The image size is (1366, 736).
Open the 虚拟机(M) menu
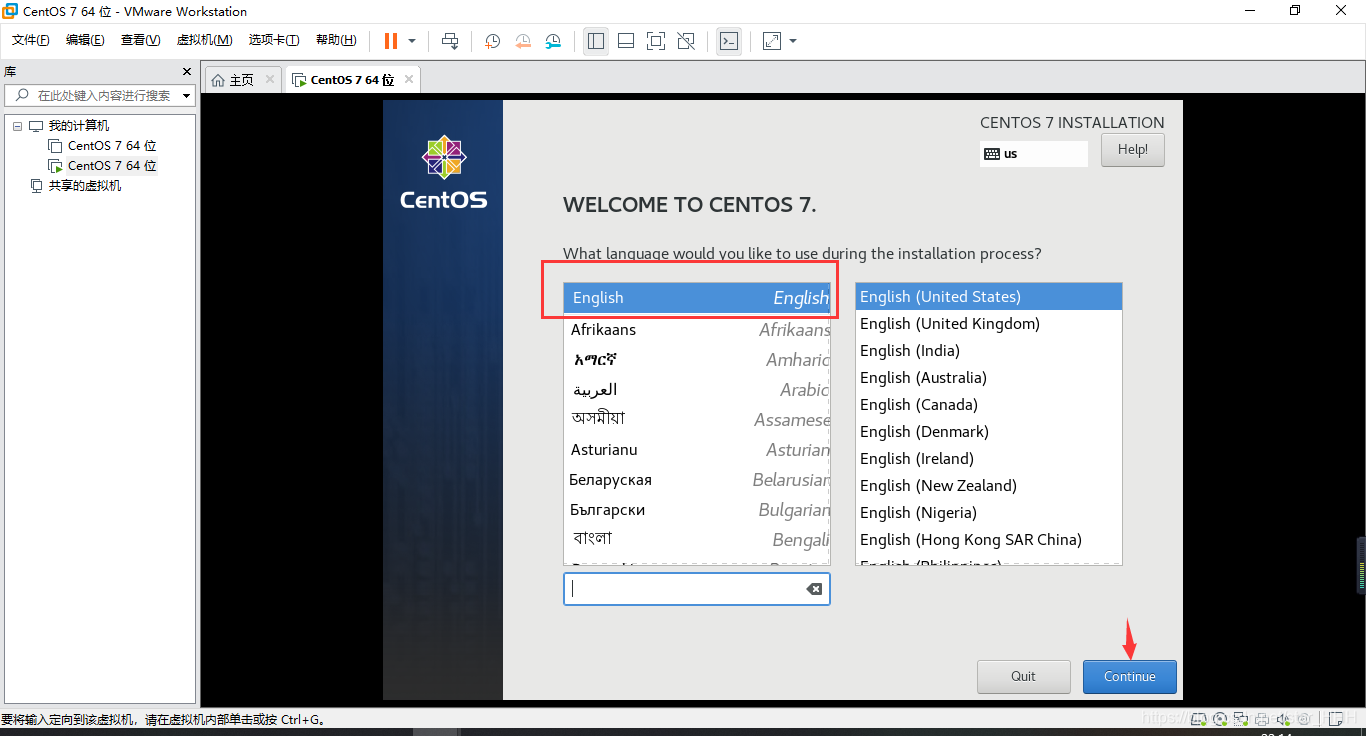pos(204,40)
